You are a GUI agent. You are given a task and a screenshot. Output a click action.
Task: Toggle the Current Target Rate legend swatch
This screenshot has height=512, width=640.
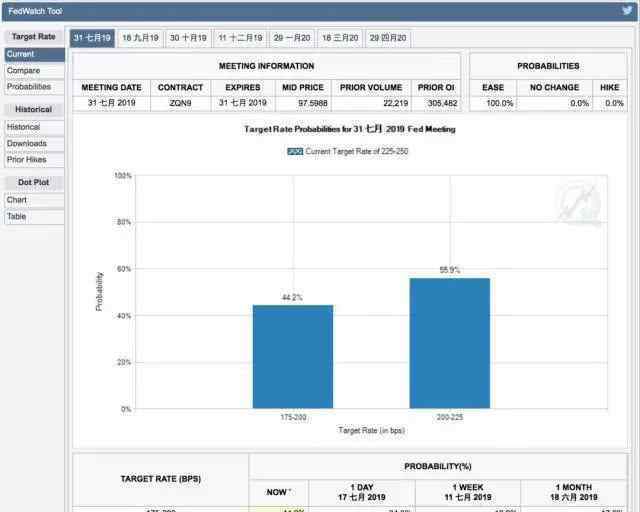click(x=295, y=151)
